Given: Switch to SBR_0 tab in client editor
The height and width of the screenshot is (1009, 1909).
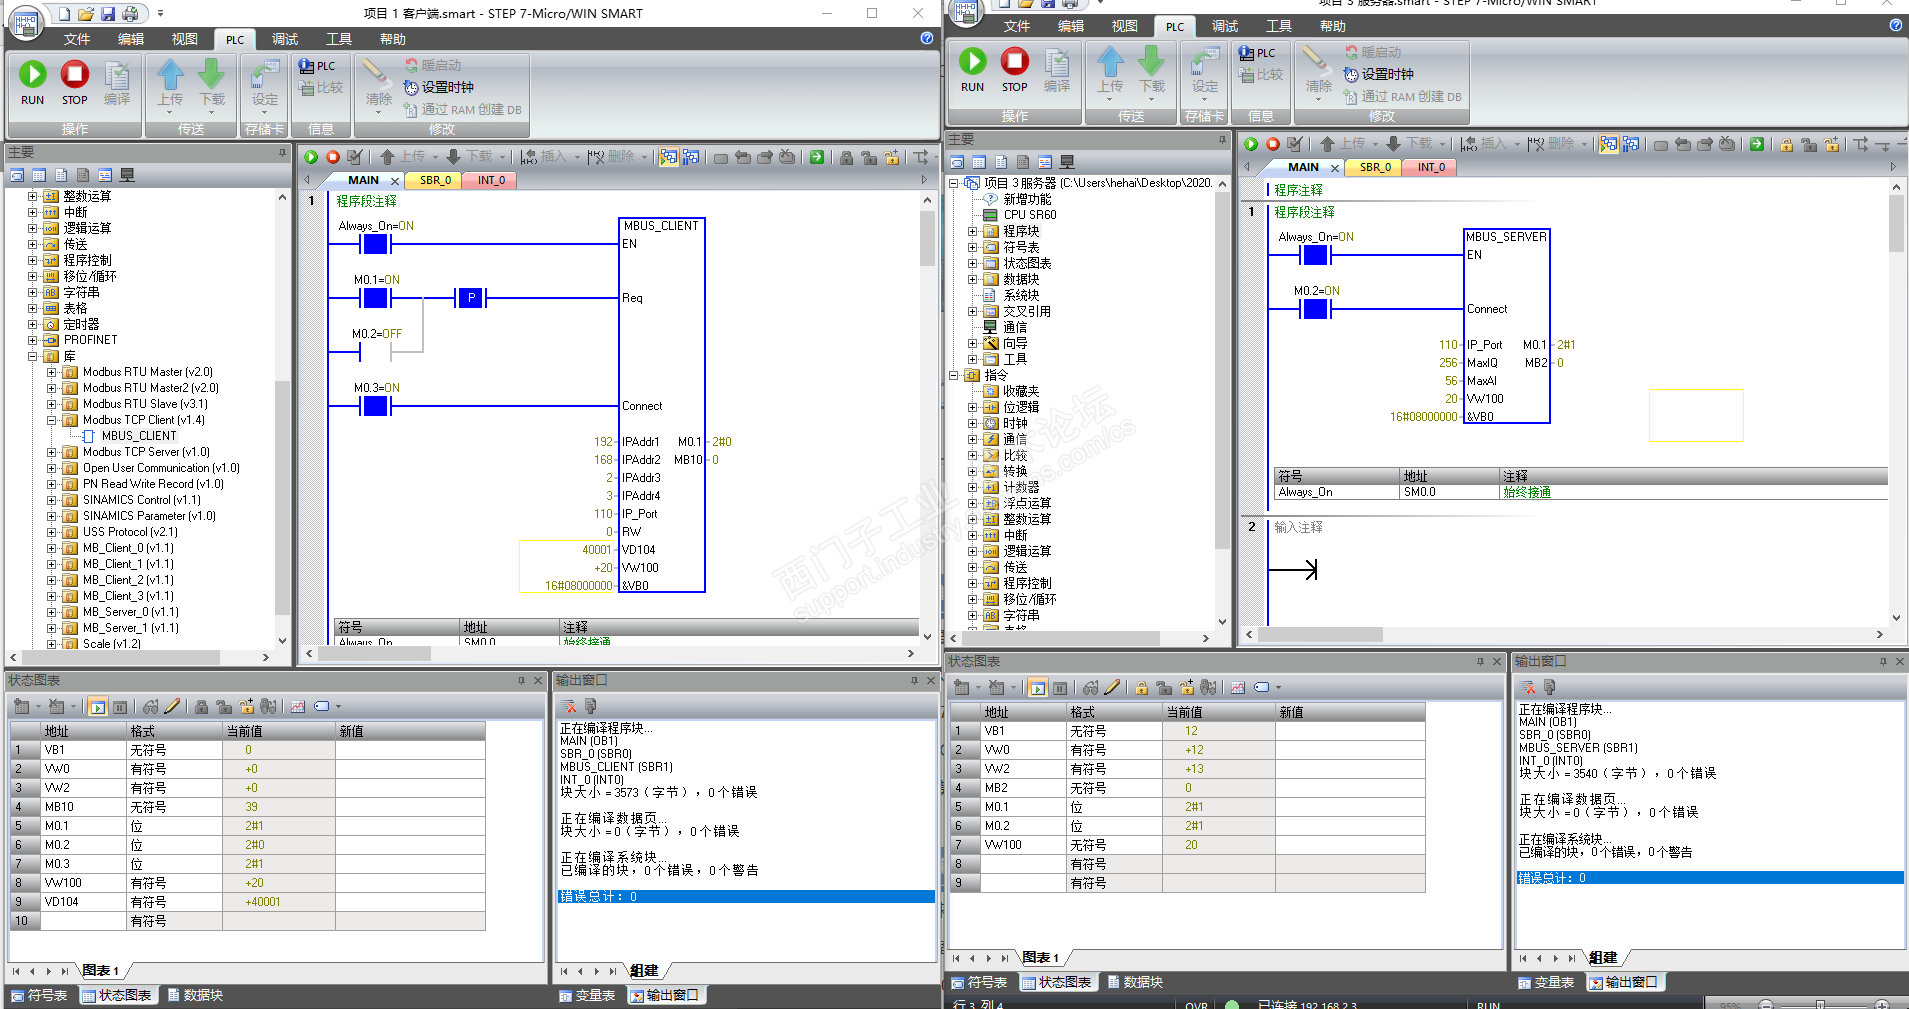Looking at the screenshot, I should 435,180.
